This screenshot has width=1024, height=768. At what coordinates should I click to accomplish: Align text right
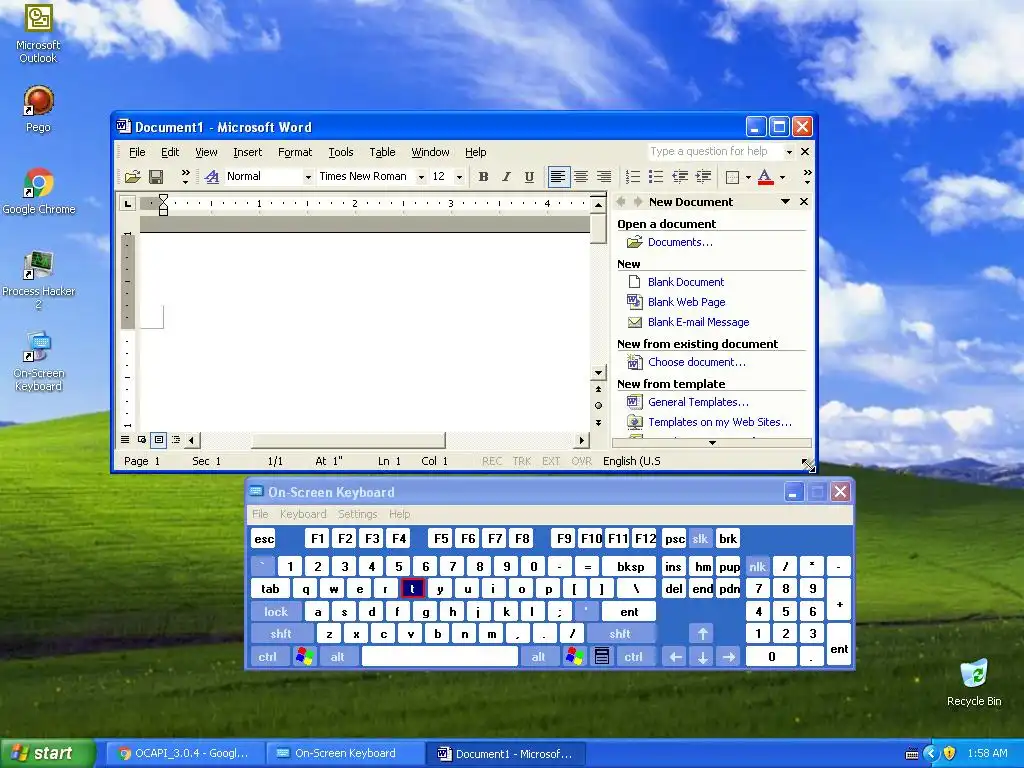click(x=604, y=176)
